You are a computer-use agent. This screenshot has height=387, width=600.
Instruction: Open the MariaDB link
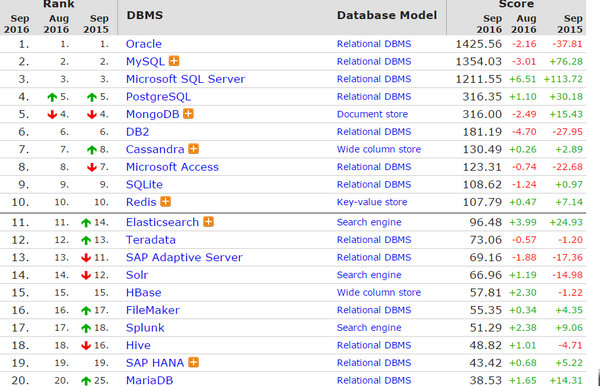pyautogui.click(x=149, y=380)
